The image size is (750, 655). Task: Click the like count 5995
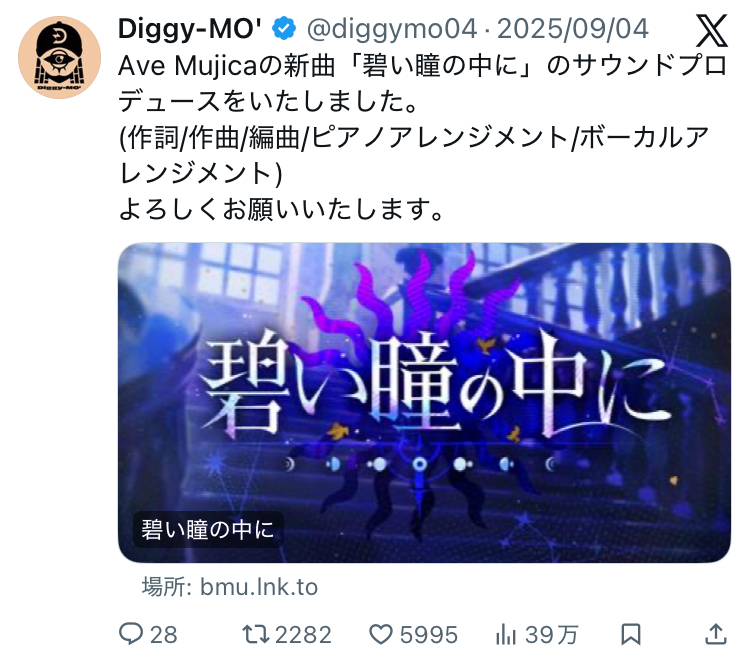tap(429, 635)
